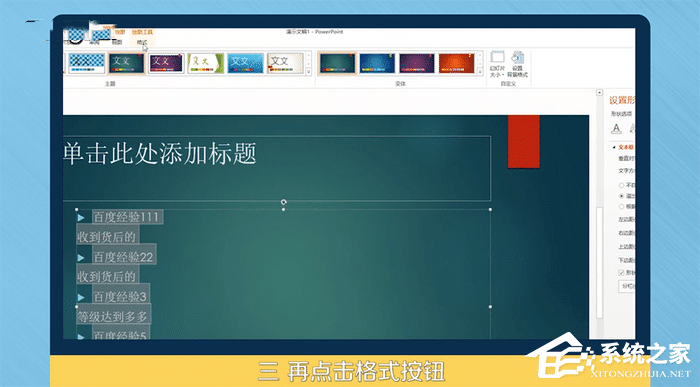Viewport: 700px width, 387px height.
Task: Apply the light blue 文文 theme
Action: 245,63
